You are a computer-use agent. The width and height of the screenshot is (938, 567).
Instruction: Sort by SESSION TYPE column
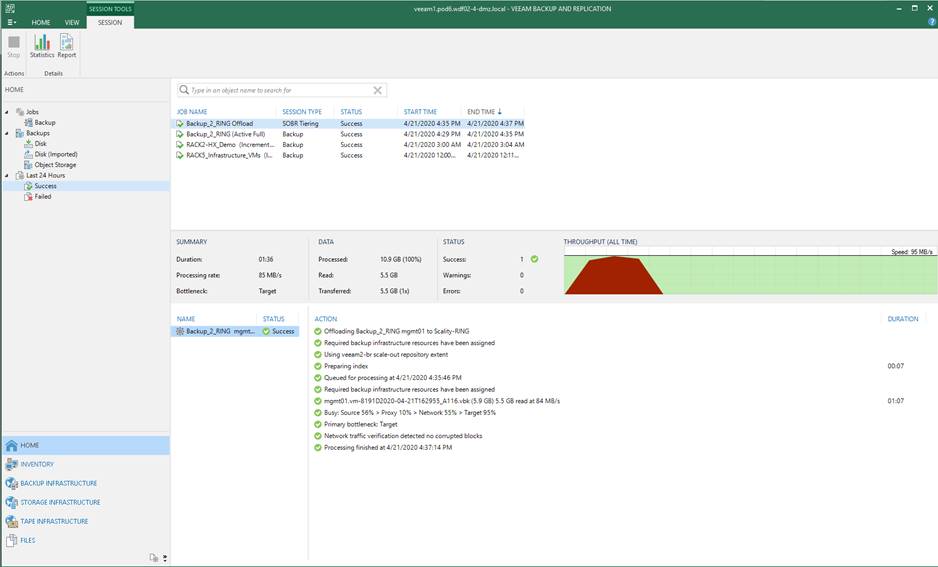click(x=302, y=112)
